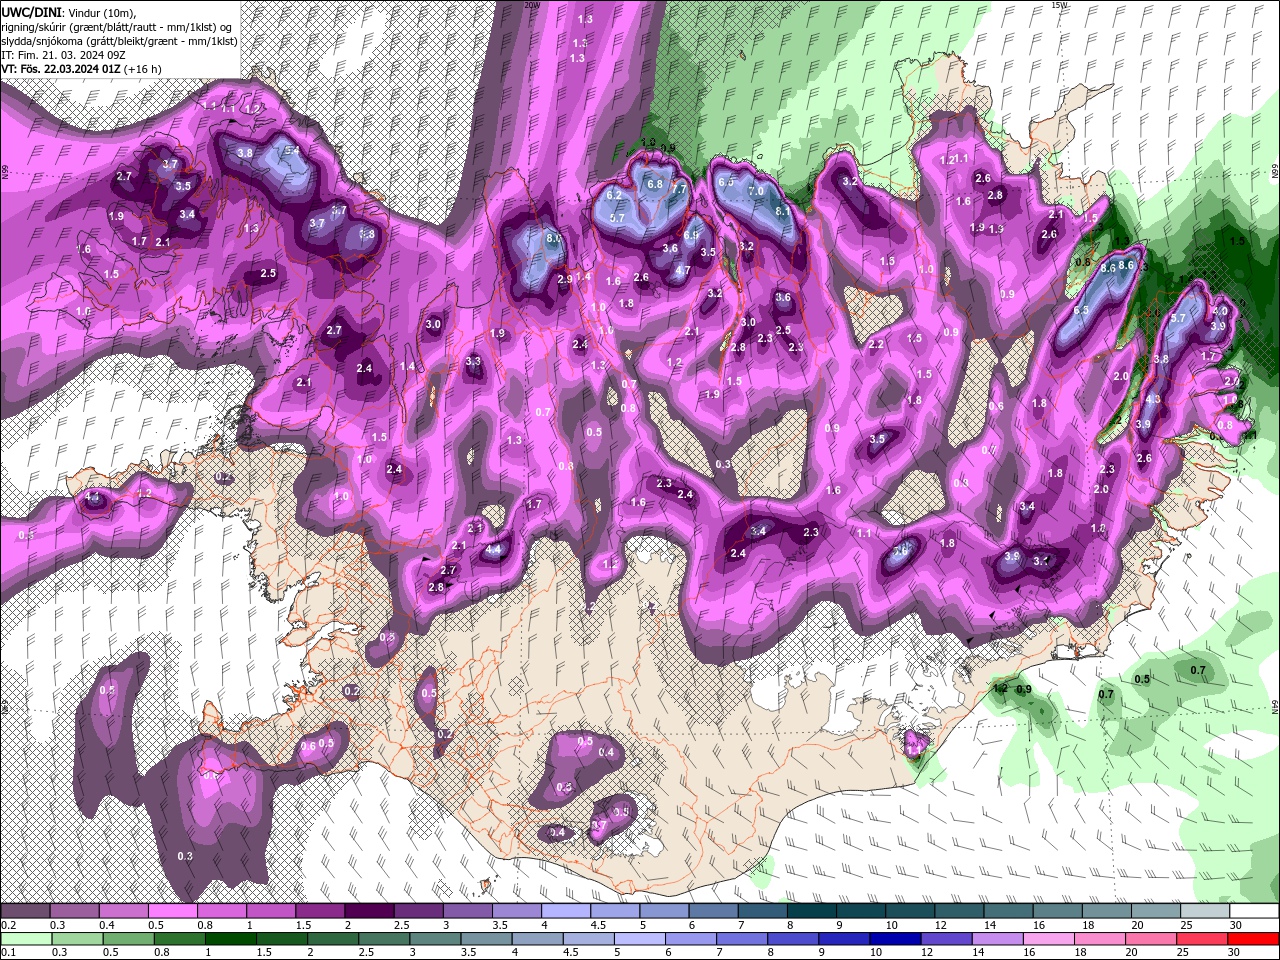Click the light lavender 4 snow legend swatch
The image size is (1280, 960).
coord(565,910)
